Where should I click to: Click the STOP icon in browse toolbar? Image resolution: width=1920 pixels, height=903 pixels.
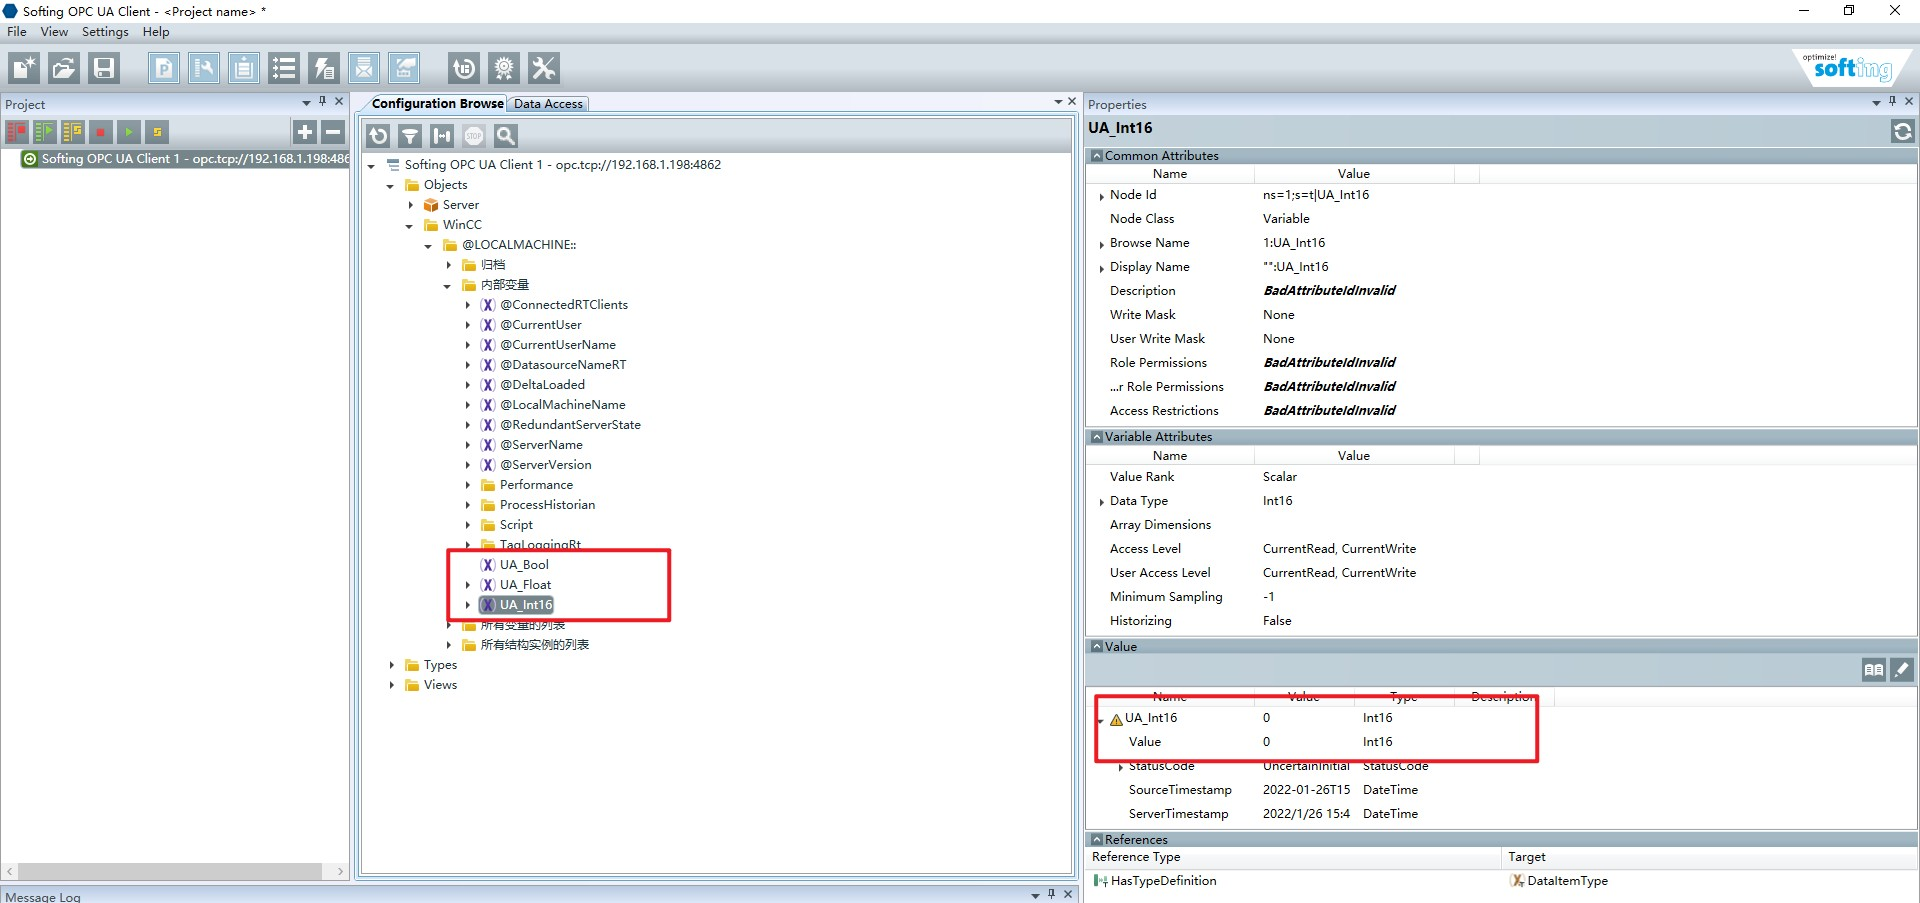click(x=474, y=135)
